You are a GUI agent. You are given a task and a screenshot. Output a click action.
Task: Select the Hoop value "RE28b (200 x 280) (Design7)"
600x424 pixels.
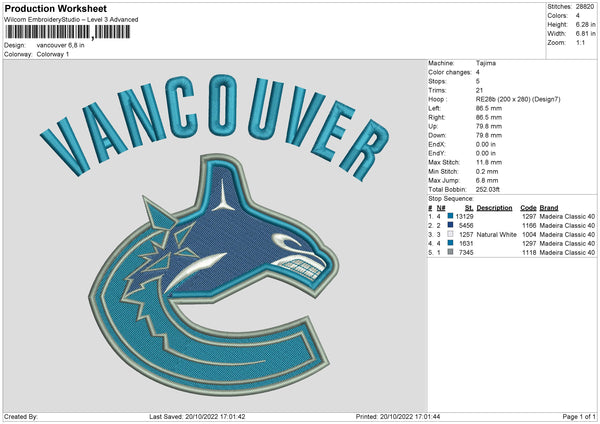(518, 99)
